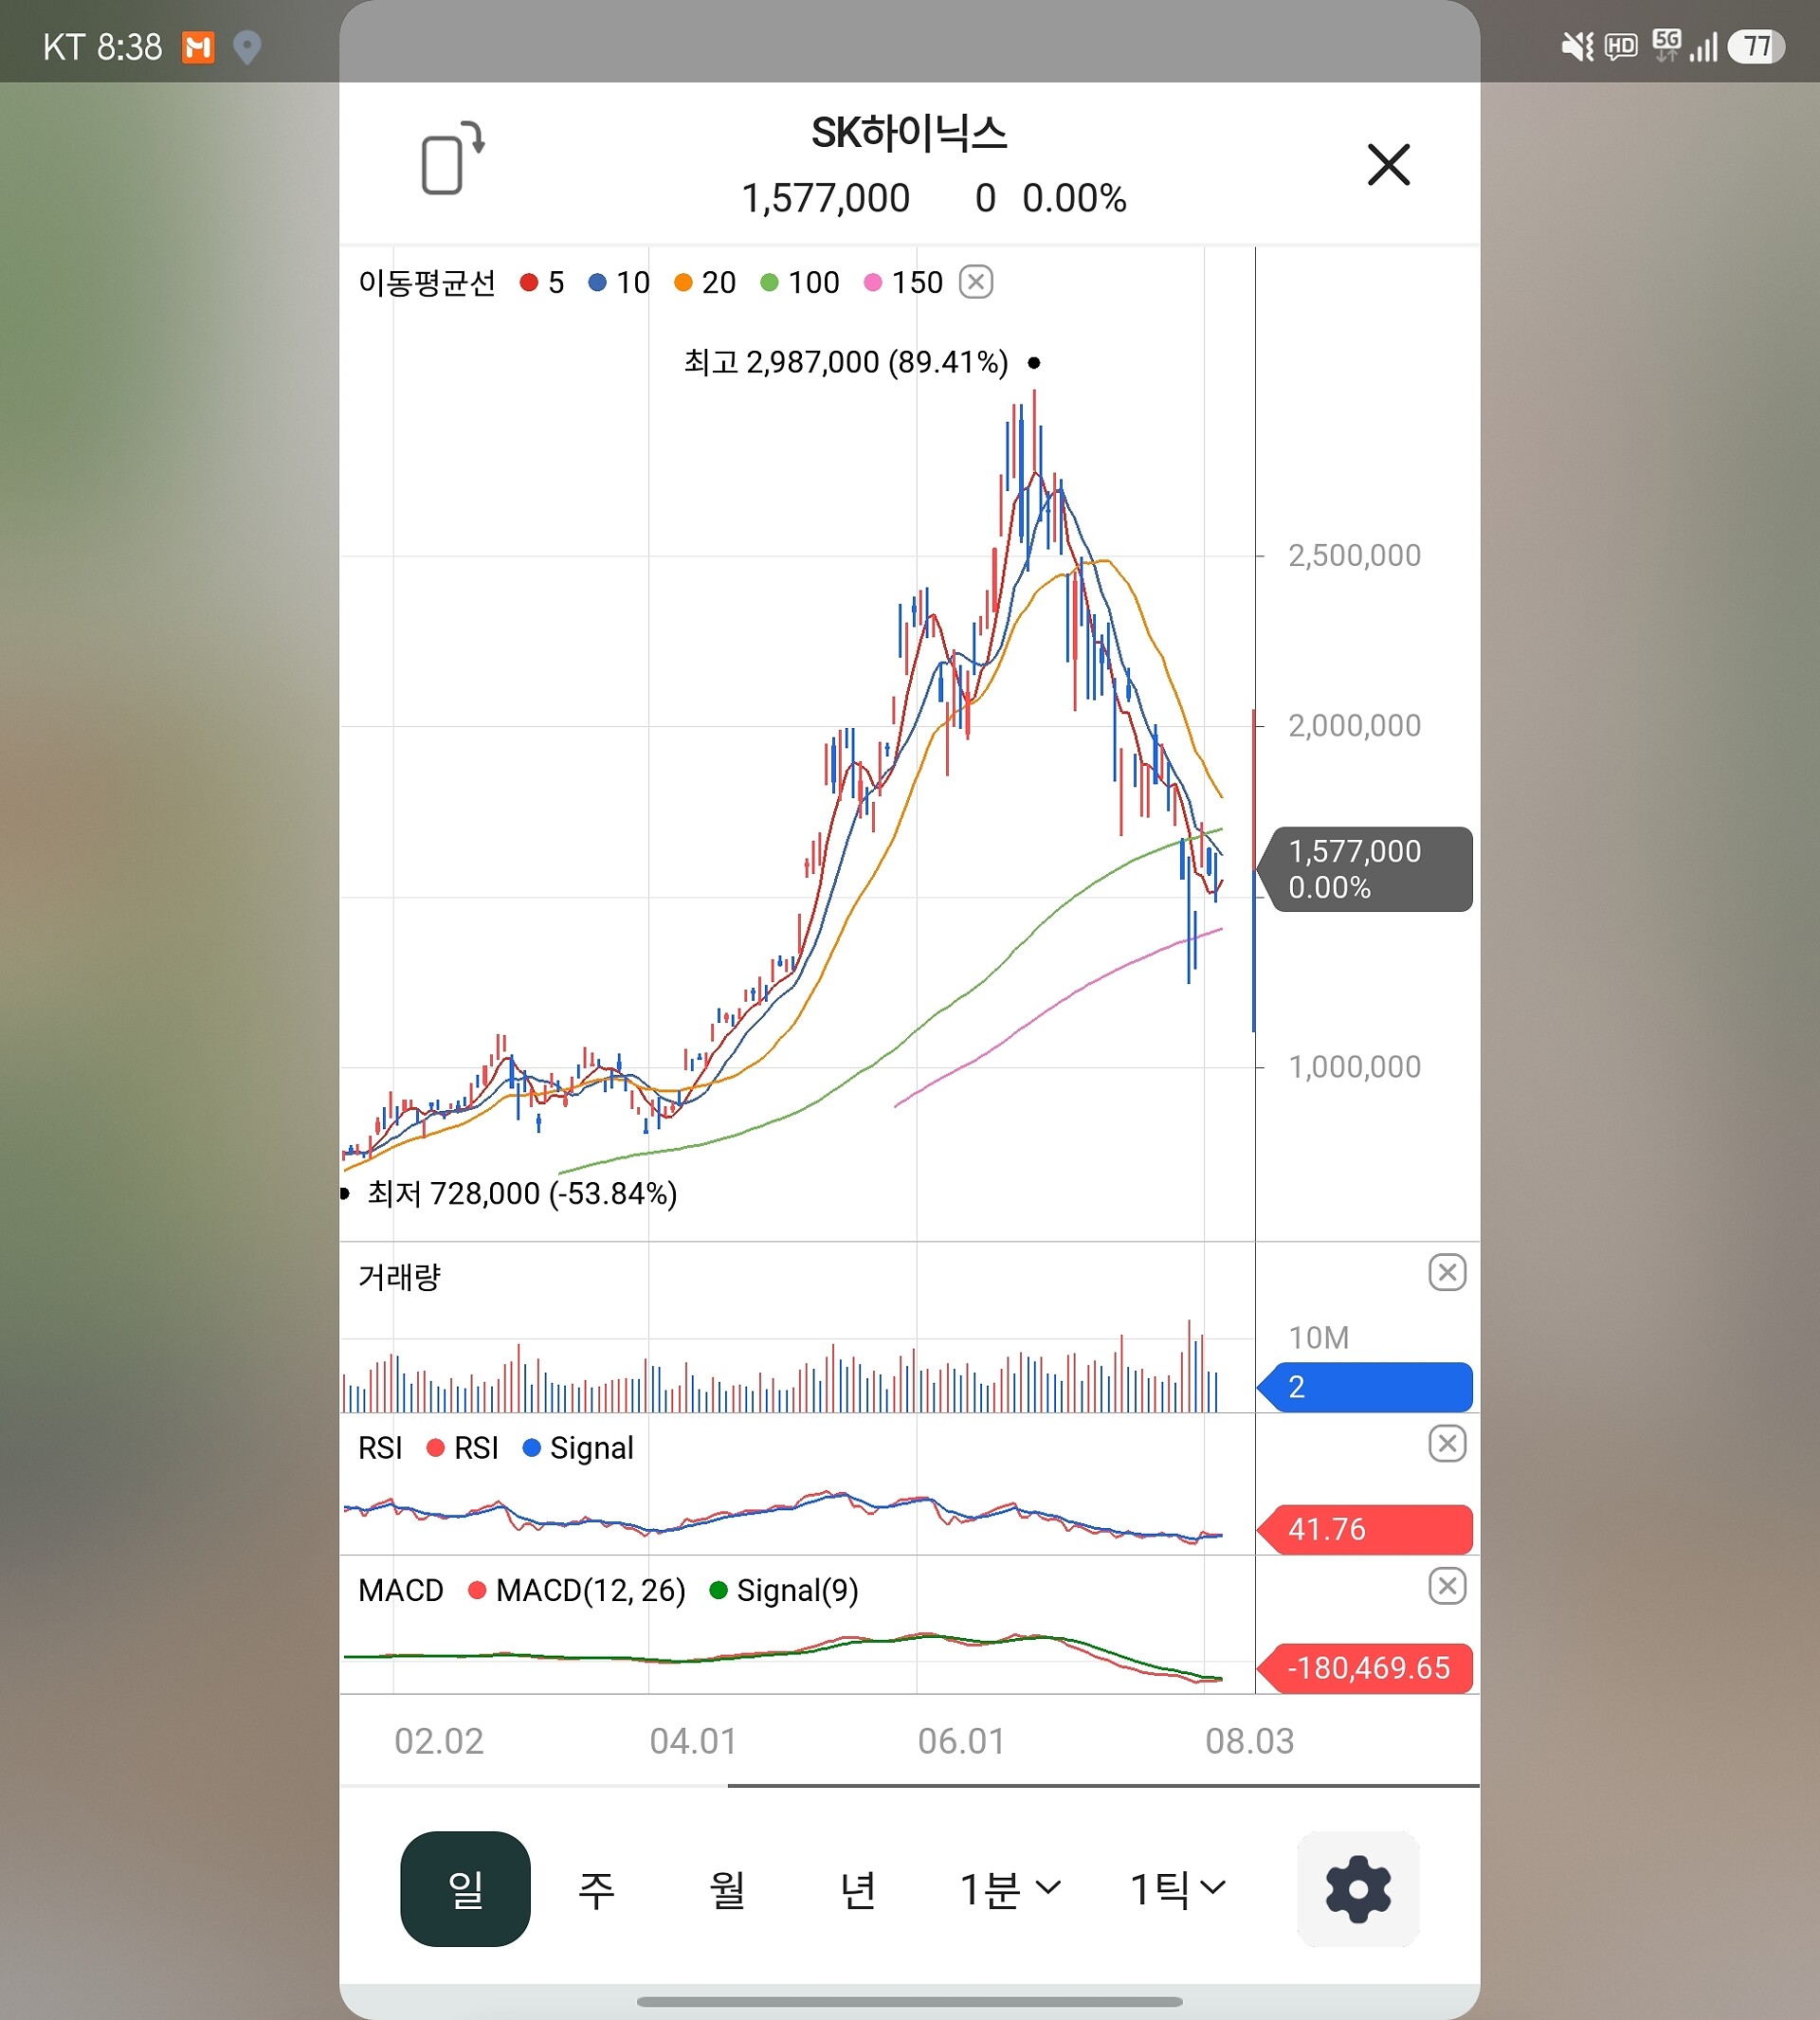The height and width of the screenshot is (2020, 1820).
Task: Click the 1,577,000 current price tag
Action: (1365, 869)
